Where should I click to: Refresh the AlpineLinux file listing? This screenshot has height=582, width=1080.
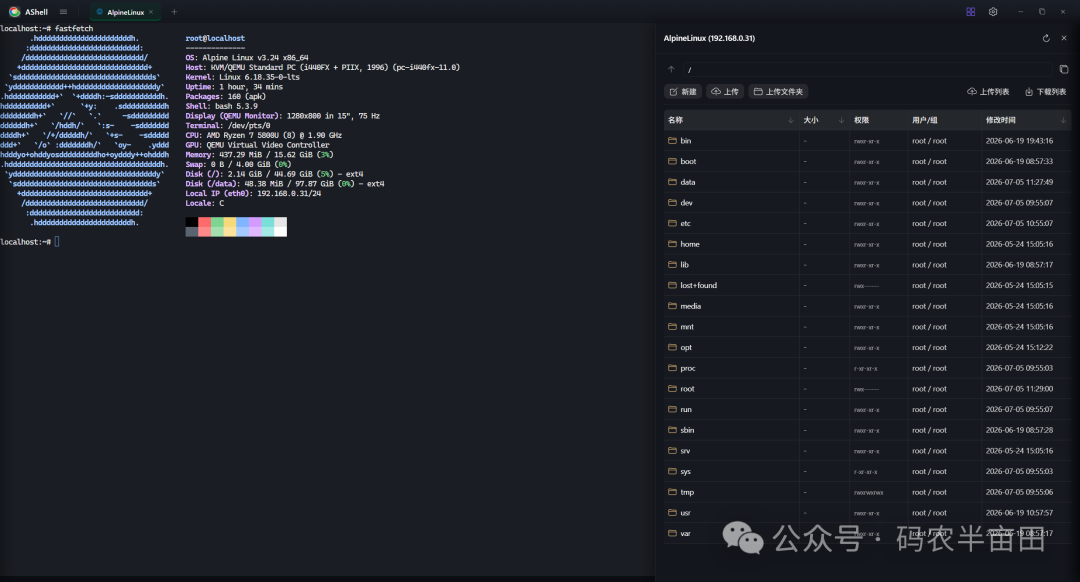point(1046,39)
